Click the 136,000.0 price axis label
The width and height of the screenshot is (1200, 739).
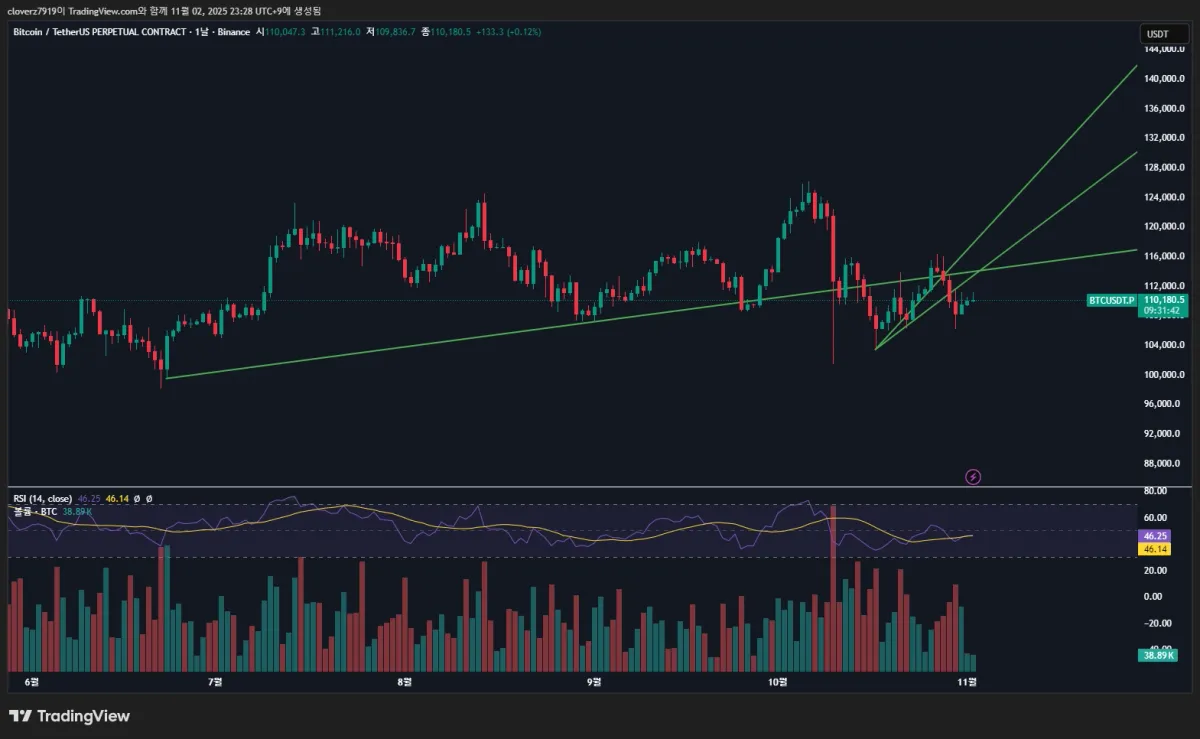pos(1165,108)
